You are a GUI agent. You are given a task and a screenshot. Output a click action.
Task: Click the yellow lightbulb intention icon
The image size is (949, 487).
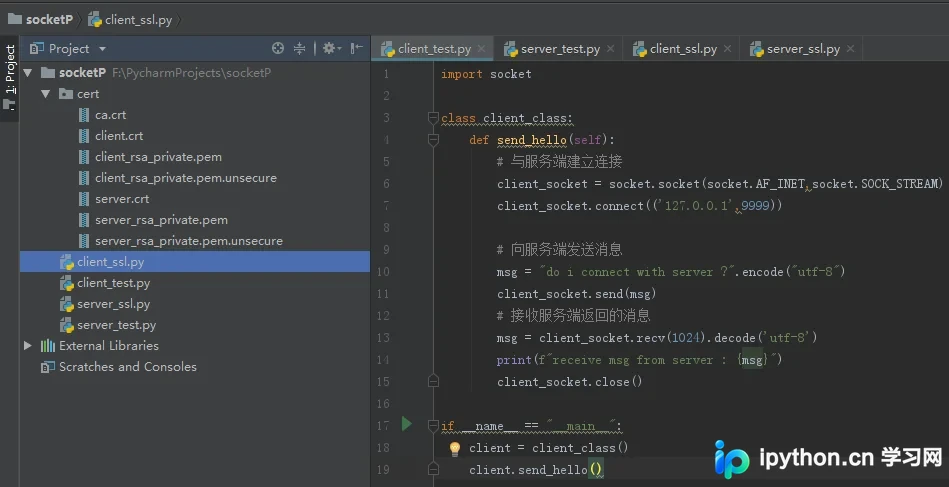click(x=455, y=448)
